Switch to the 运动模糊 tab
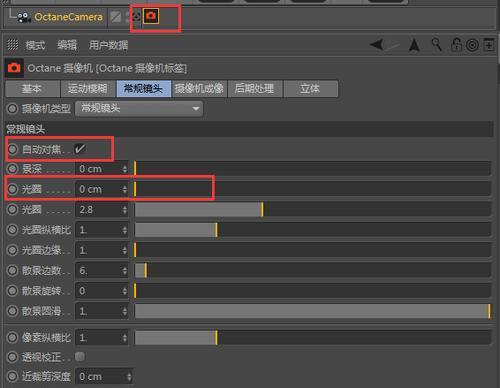 tap(88, 89)
